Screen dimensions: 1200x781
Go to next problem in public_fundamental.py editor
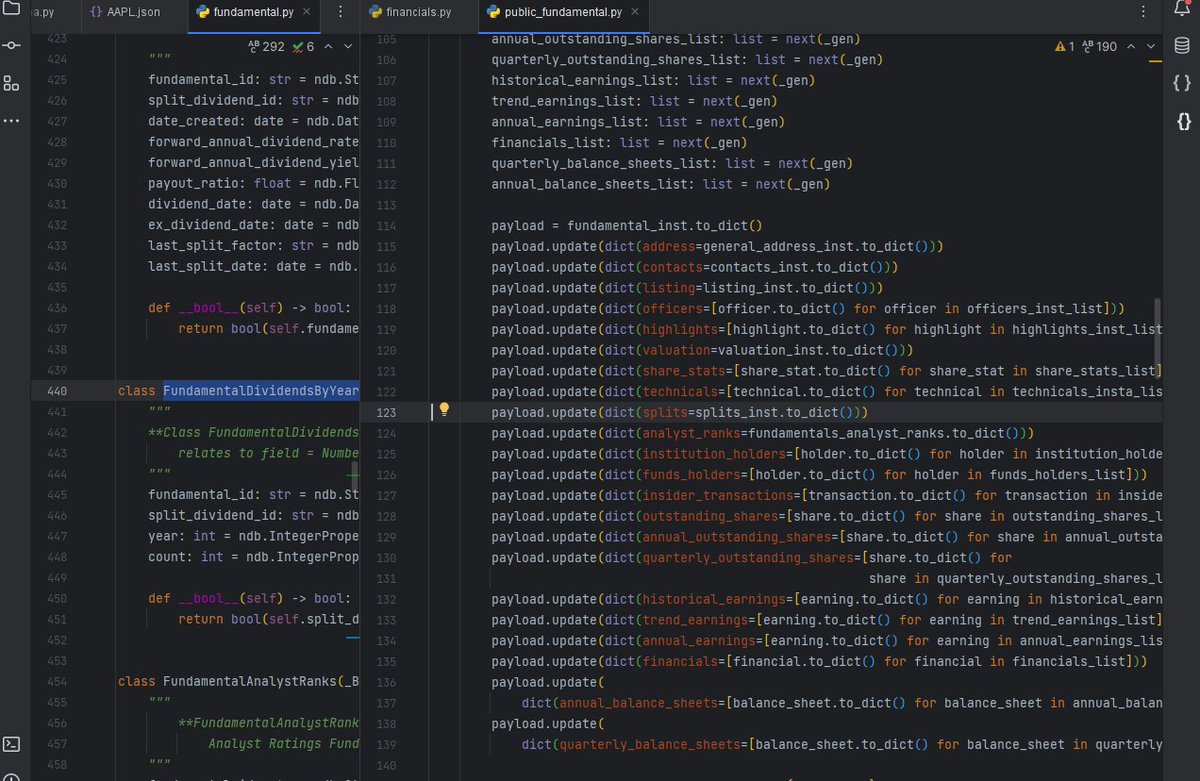tap(1151, 47)
